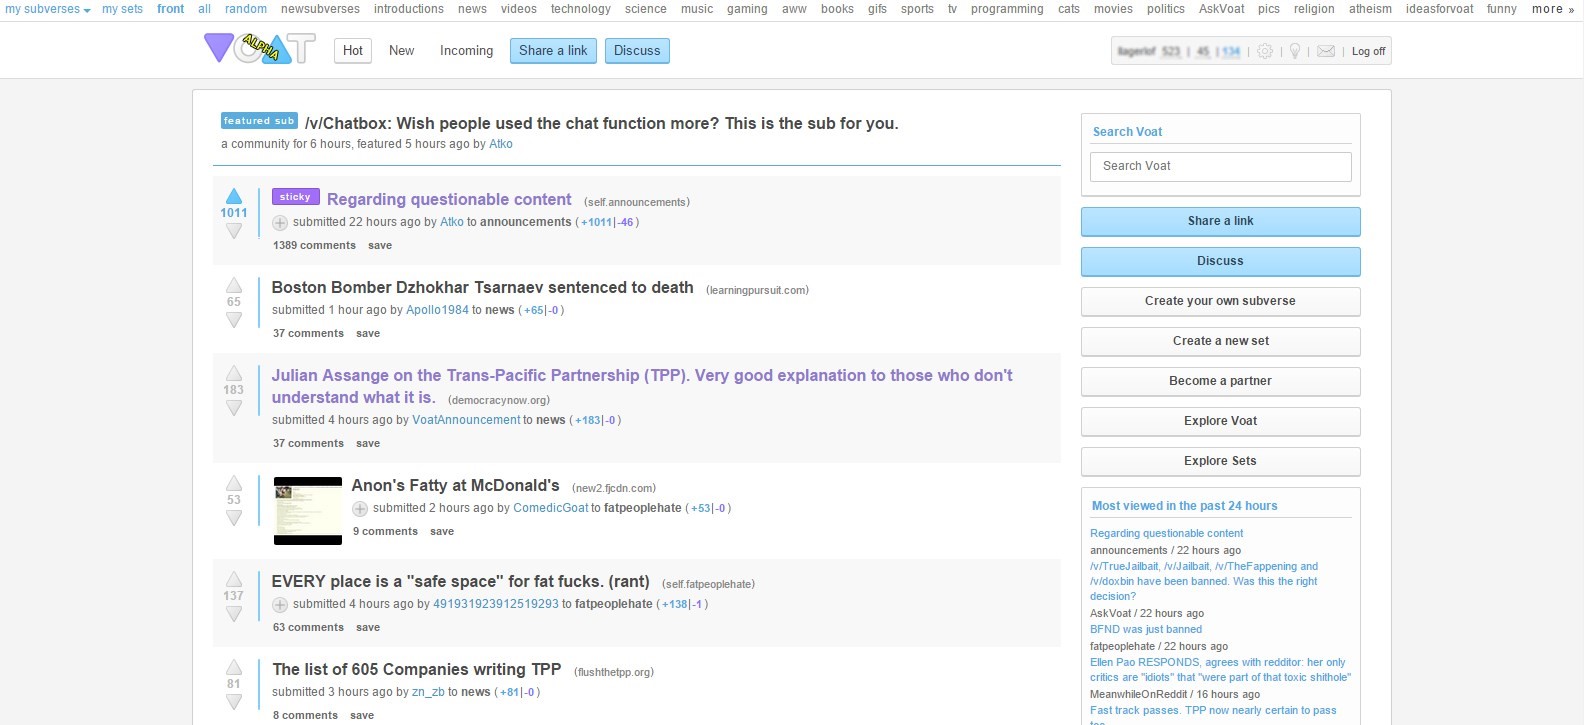Viewport: 1584px width, 725px height.
Task: Click the Voat Alpha logo
Action: click(x=259, y=48)
